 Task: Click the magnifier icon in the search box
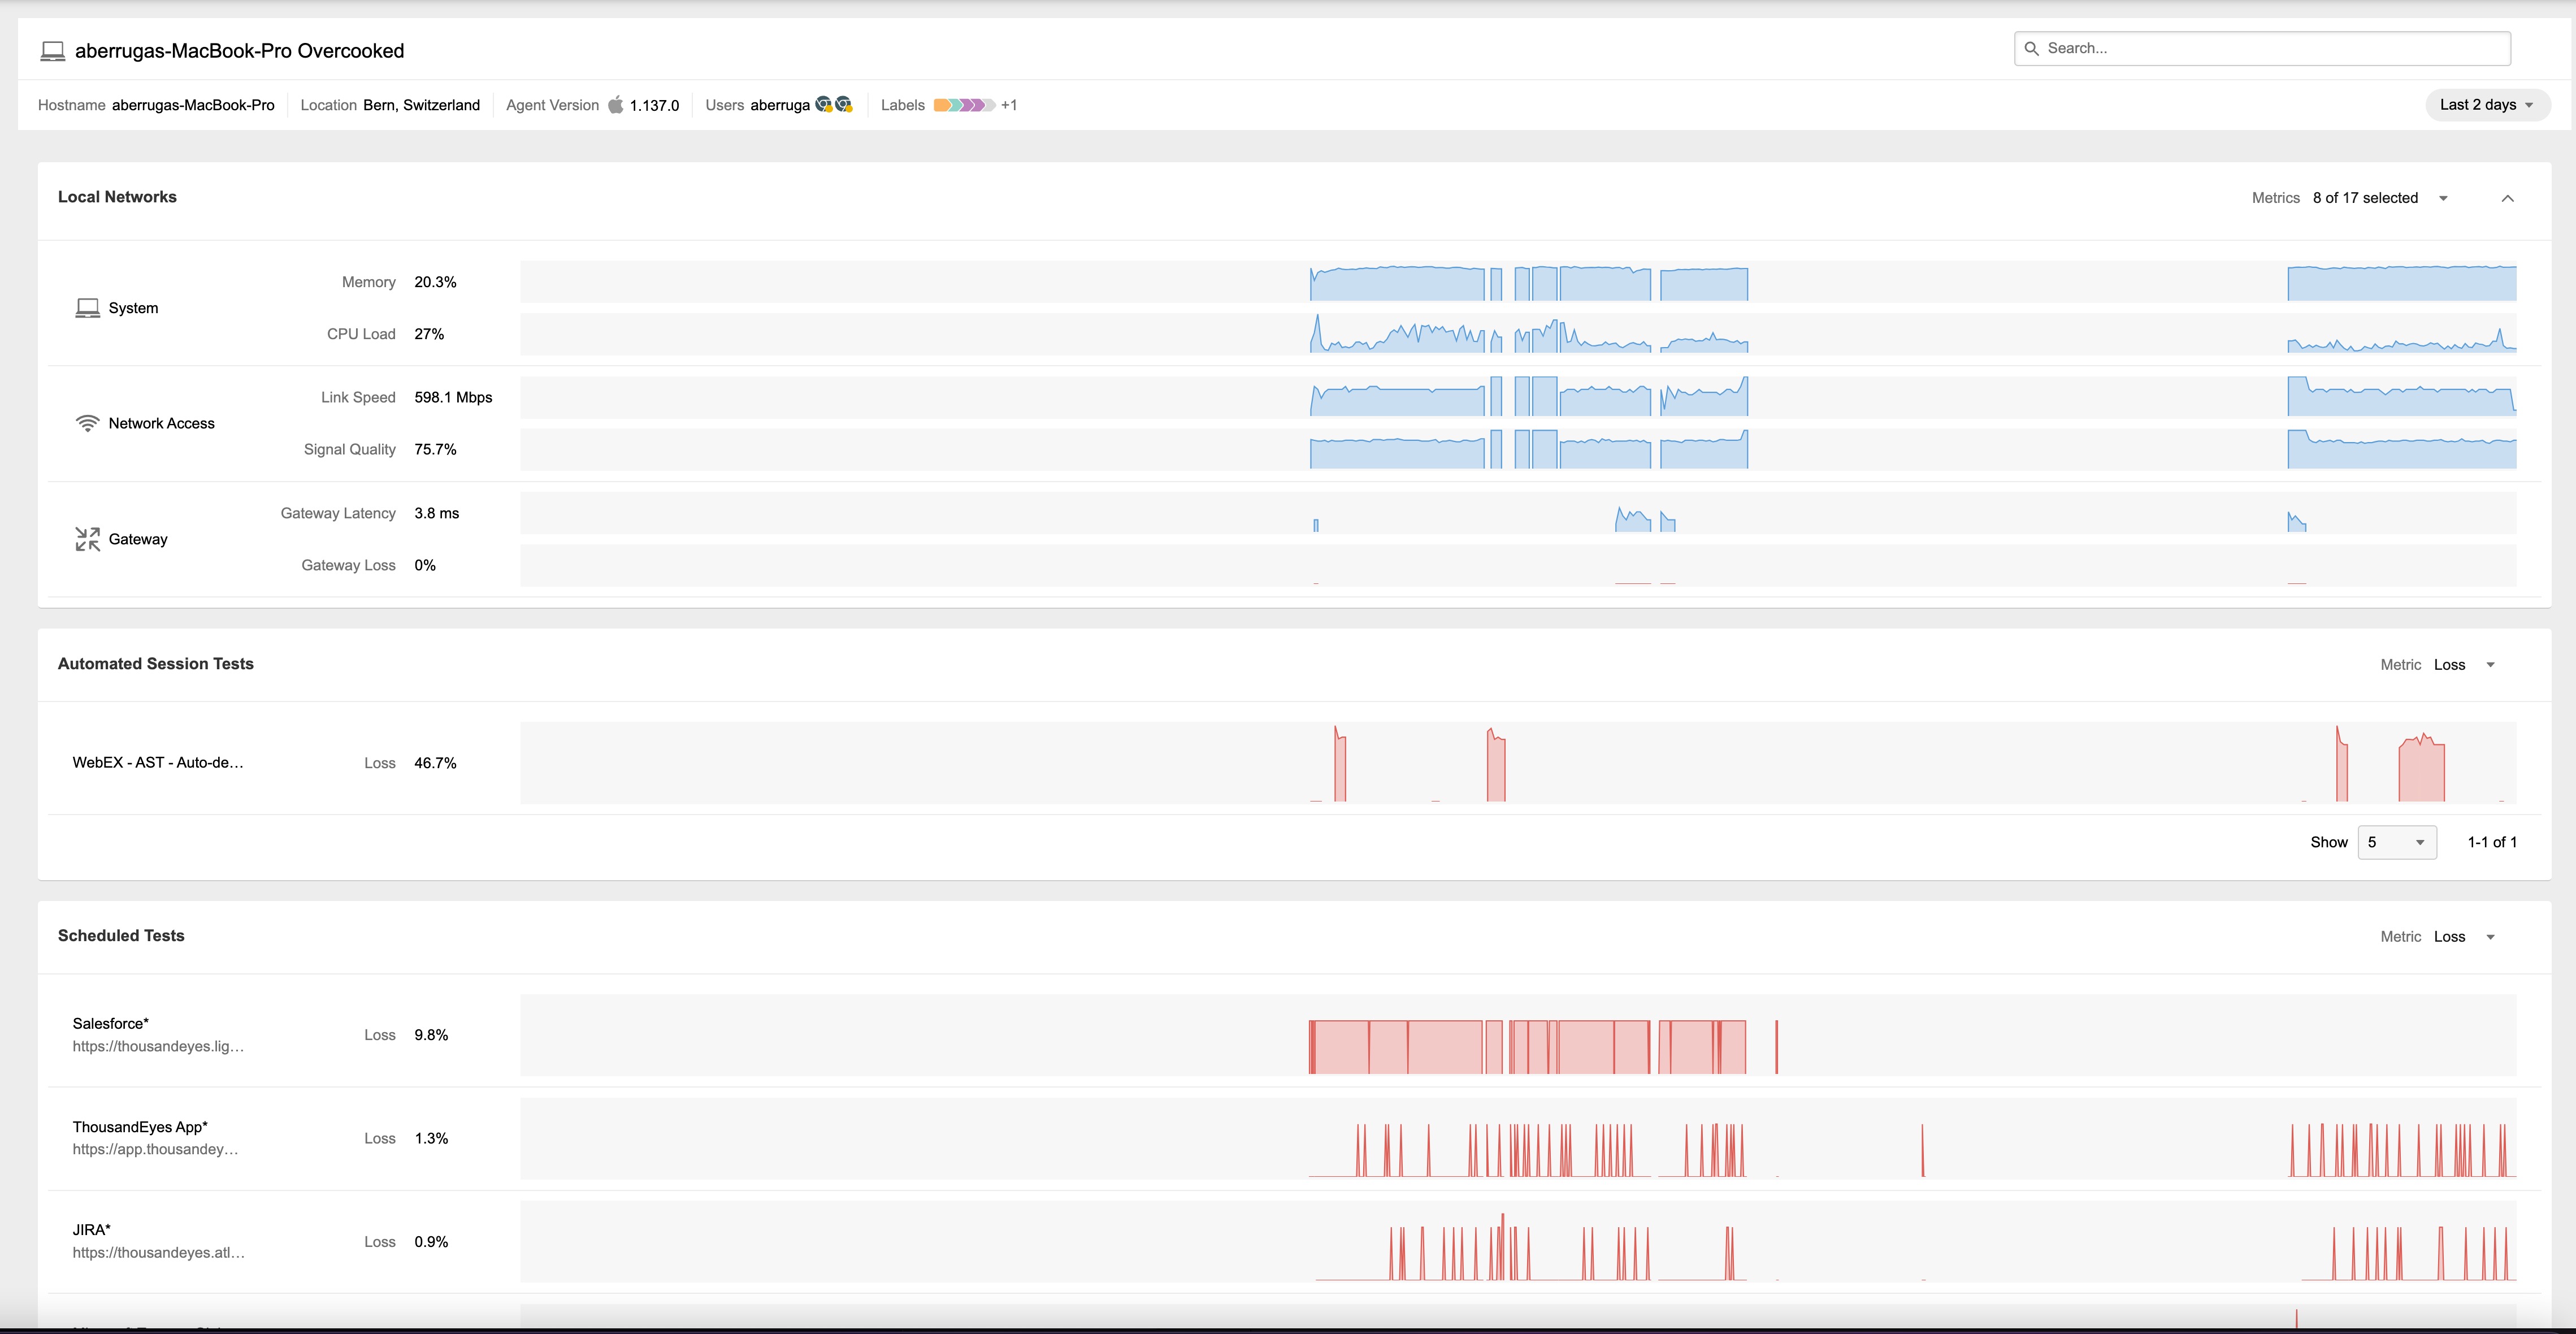pyautogui.click(x=2031, y=48)
